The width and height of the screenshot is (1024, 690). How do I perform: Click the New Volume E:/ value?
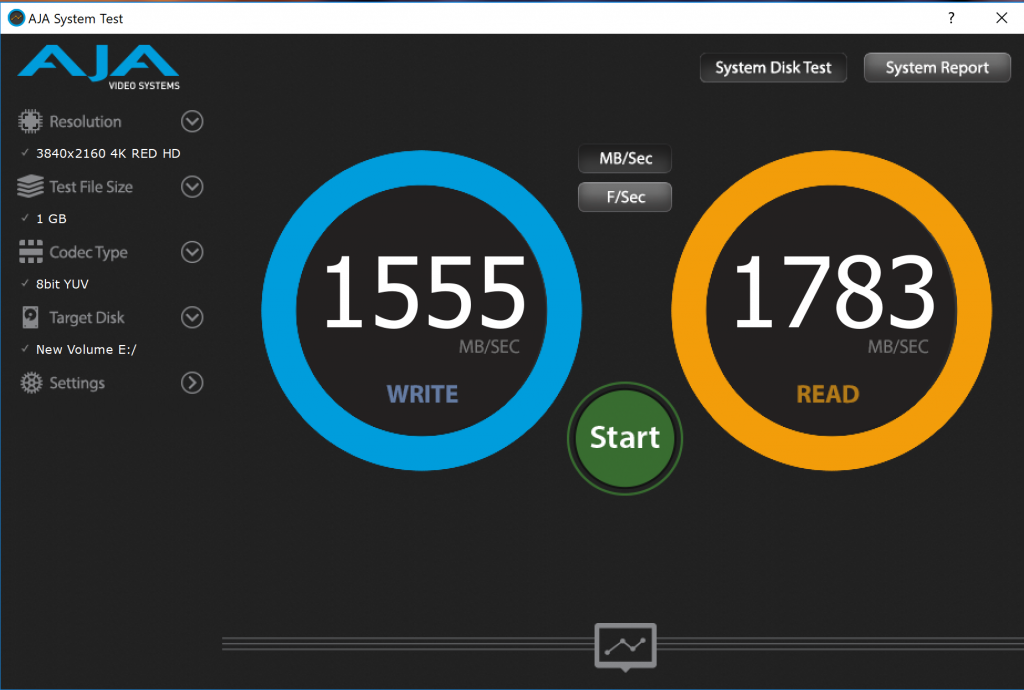[x=86, y=349]
